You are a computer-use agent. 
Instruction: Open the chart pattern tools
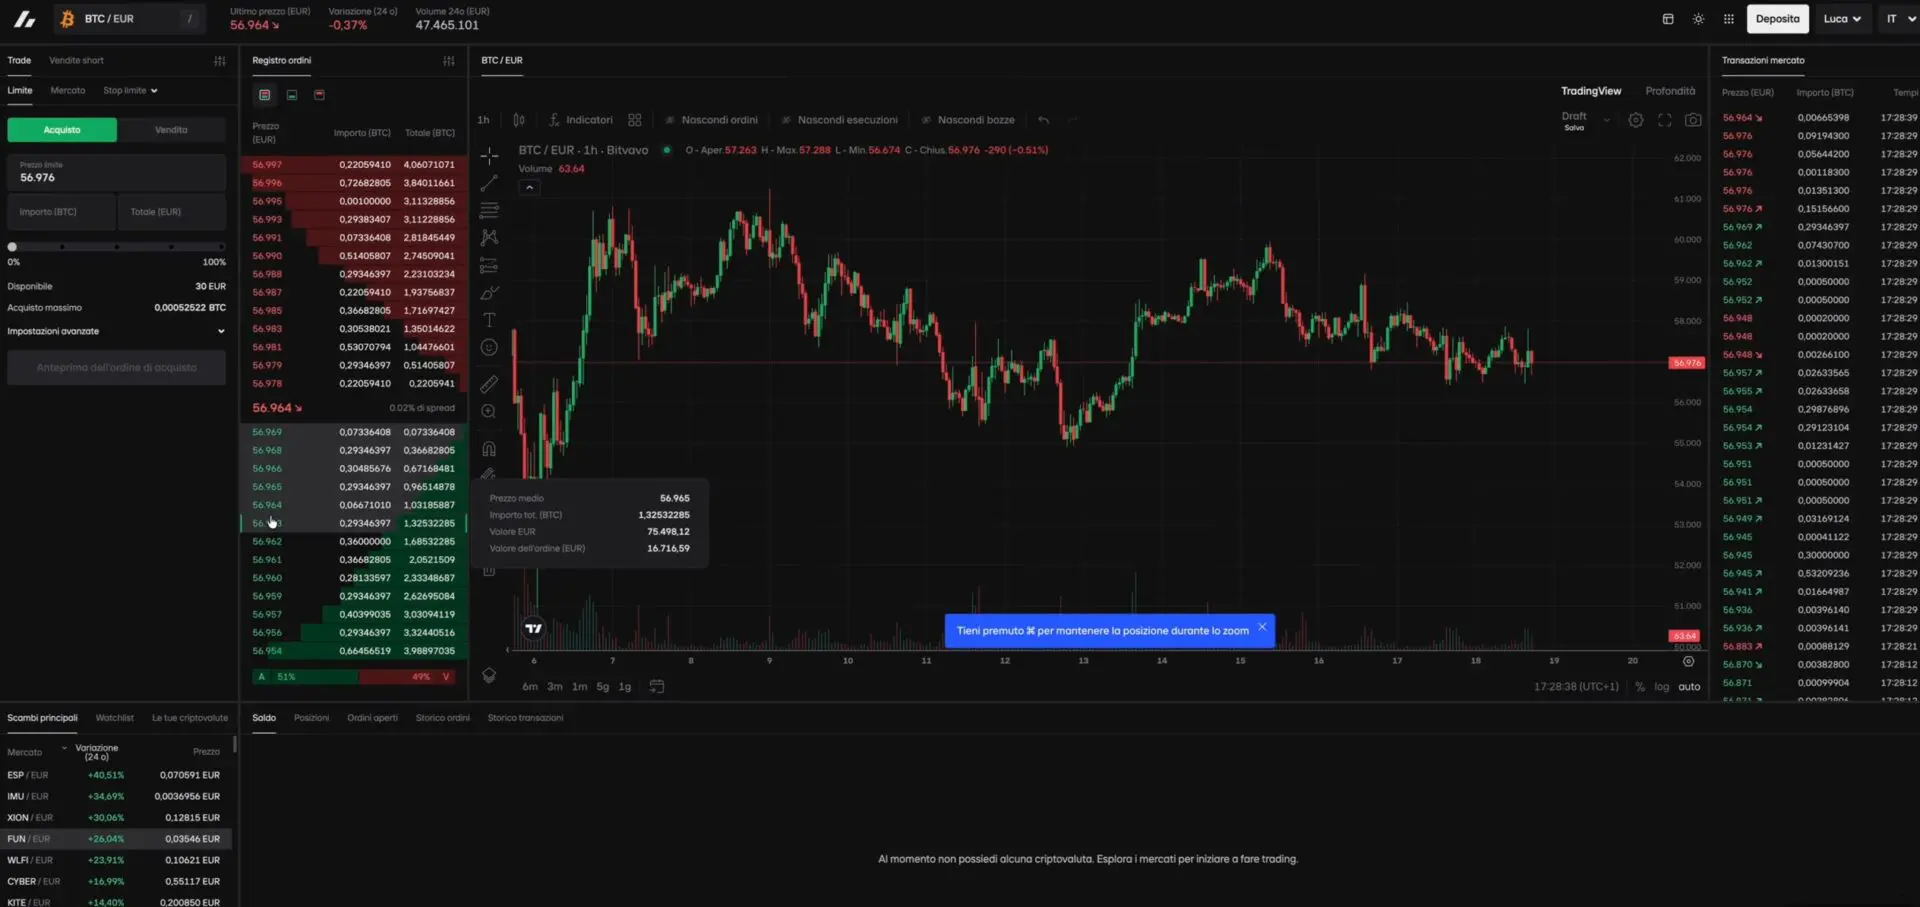pos(489,238)
